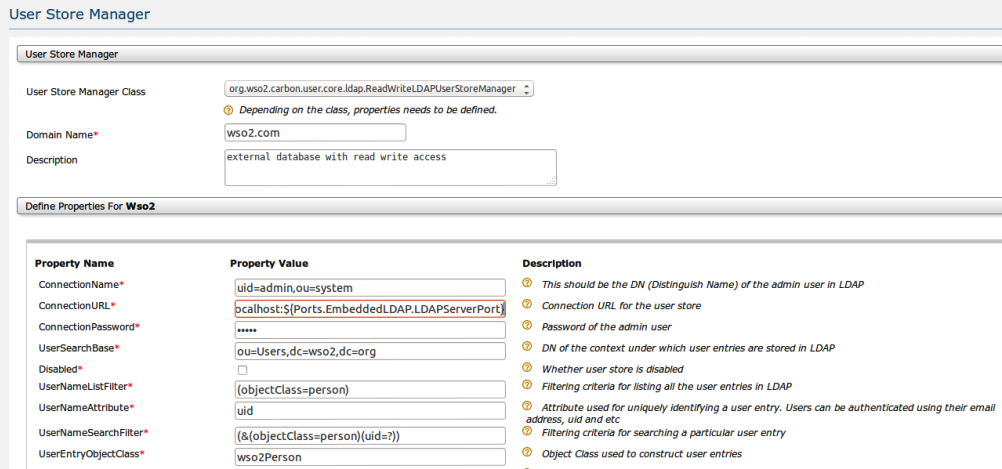Click the 'Property Value' column header
This screenshot has height=469, width=1002.
pos(269,263)
